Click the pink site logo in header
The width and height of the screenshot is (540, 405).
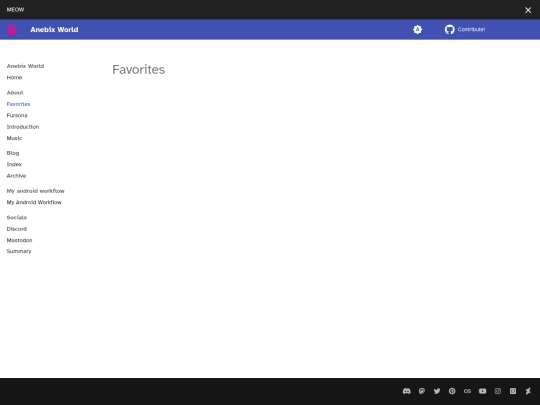tap(12, 30)
